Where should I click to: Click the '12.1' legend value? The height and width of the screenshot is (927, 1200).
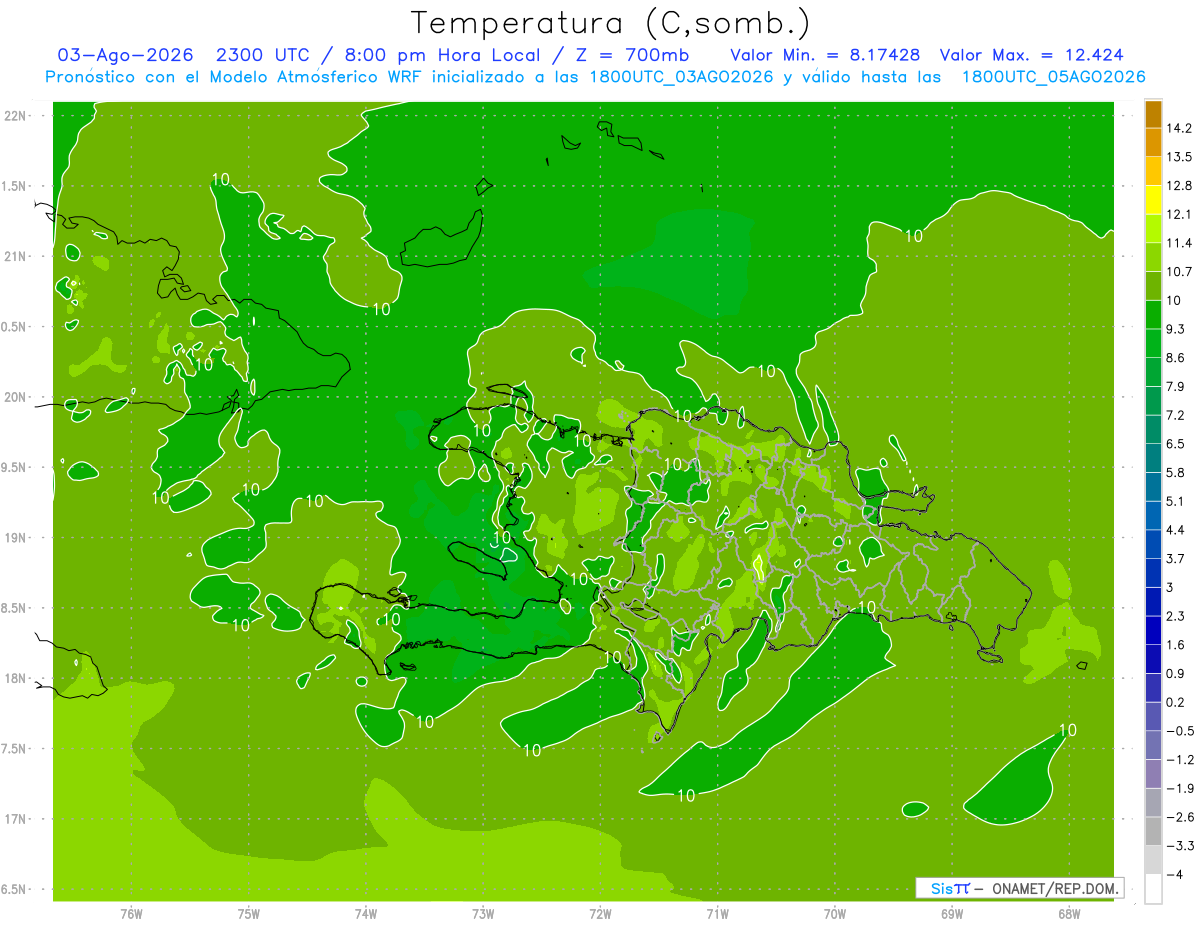coord(1179,214)
